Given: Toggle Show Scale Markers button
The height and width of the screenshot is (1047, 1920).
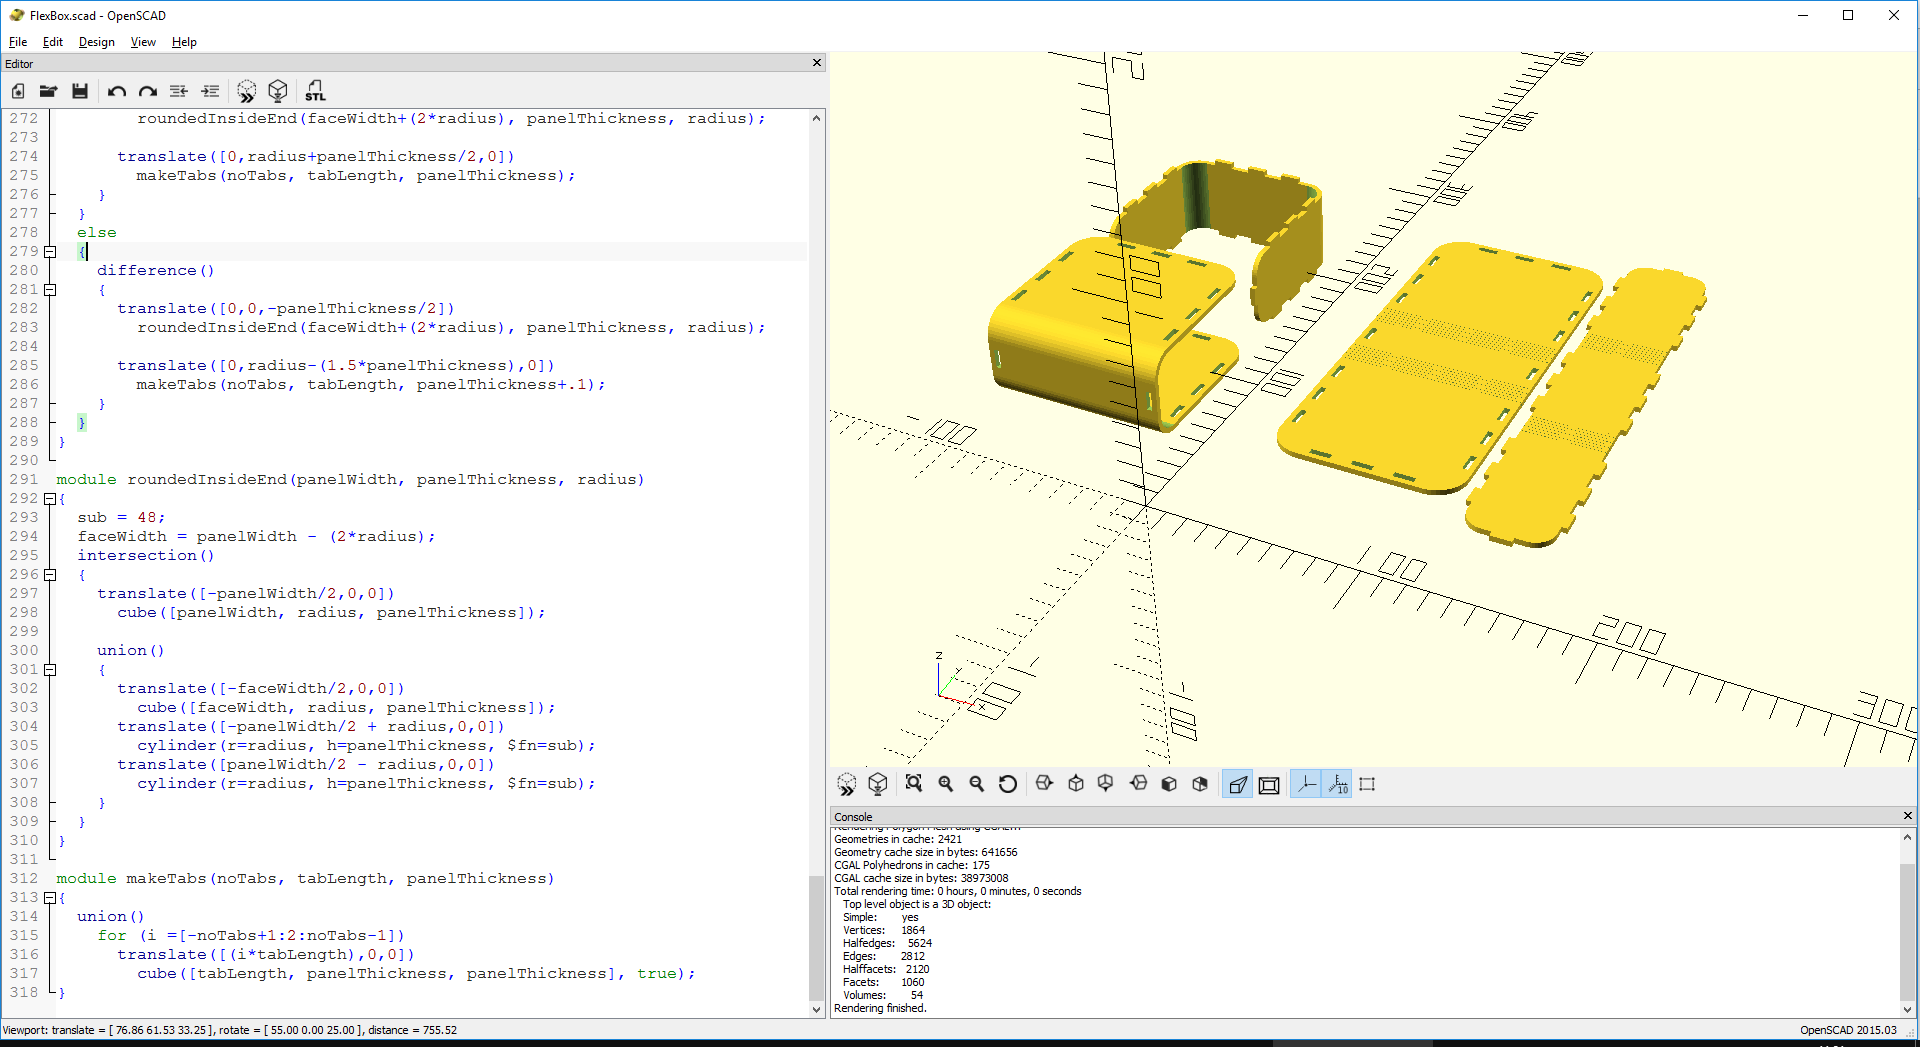Looking at the screenshot, I should pos(1338,785).
